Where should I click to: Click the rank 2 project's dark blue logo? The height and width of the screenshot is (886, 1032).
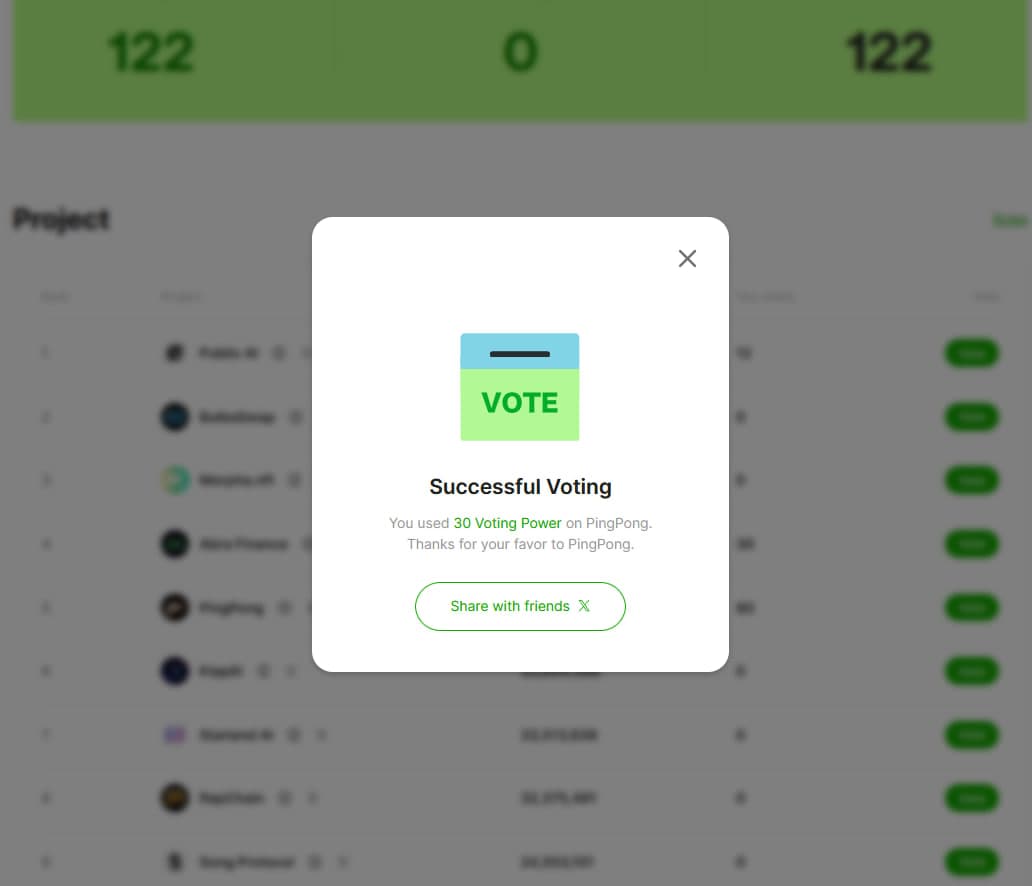coord(175,417)
